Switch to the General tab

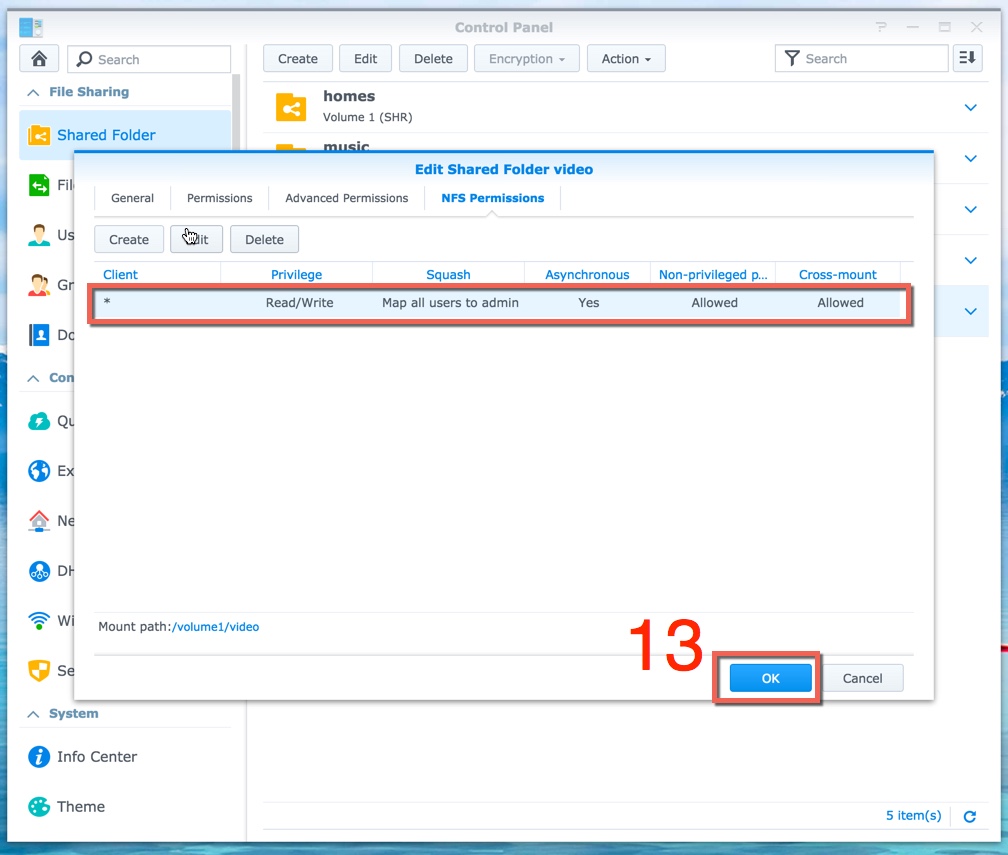[x=132, y=198]
